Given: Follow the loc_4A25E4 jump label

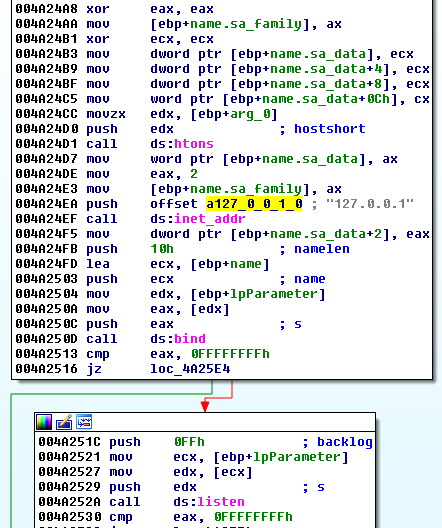Looking at the screenshot, I should (x=190, y=369).
